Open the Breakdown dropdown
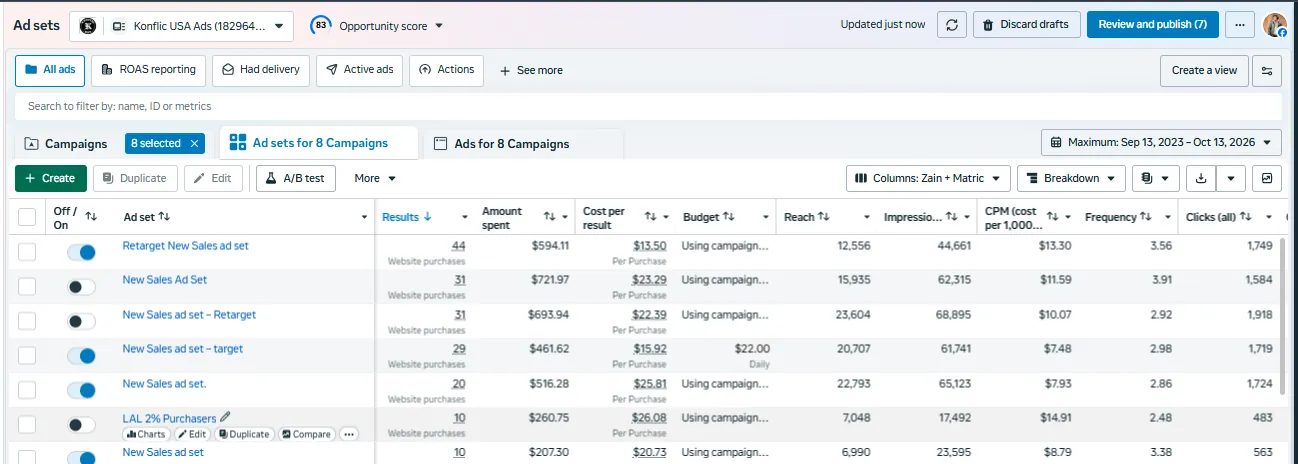Viewport: 1298px width, 464px height. point(1071,178)
